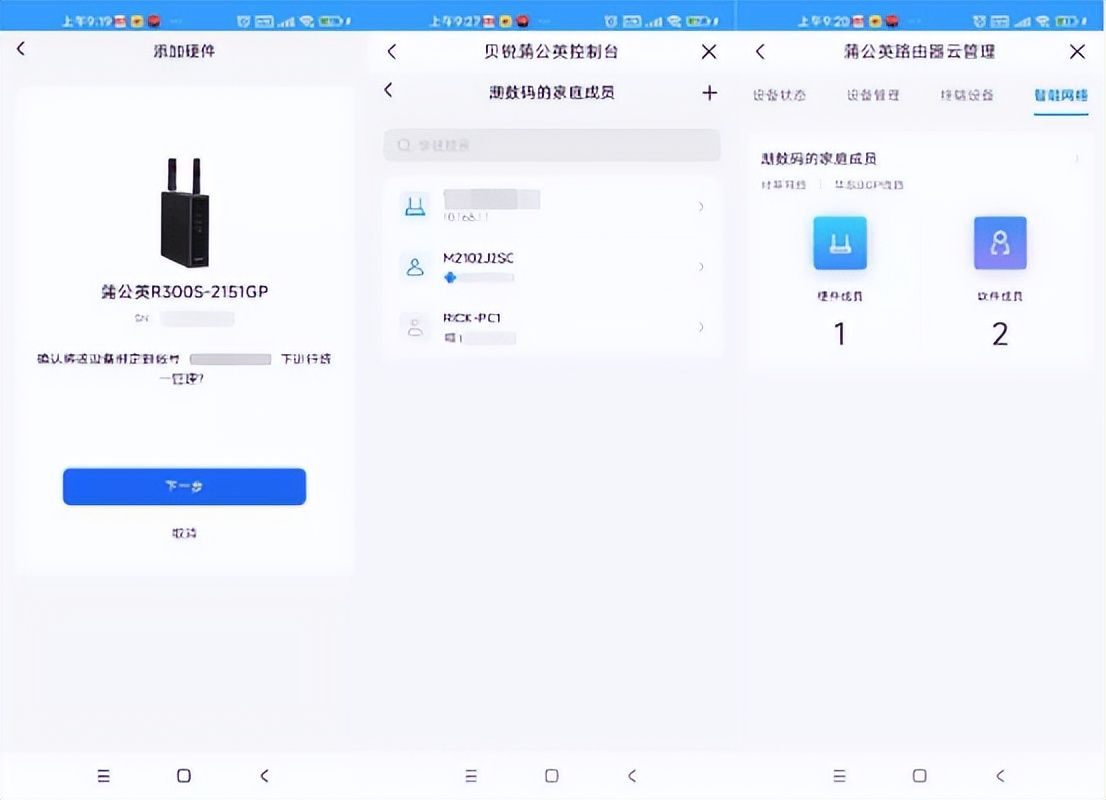This screenshot has height=800, width=1106.
Task: Tap the router icon in the first member row
Action: 415,207
